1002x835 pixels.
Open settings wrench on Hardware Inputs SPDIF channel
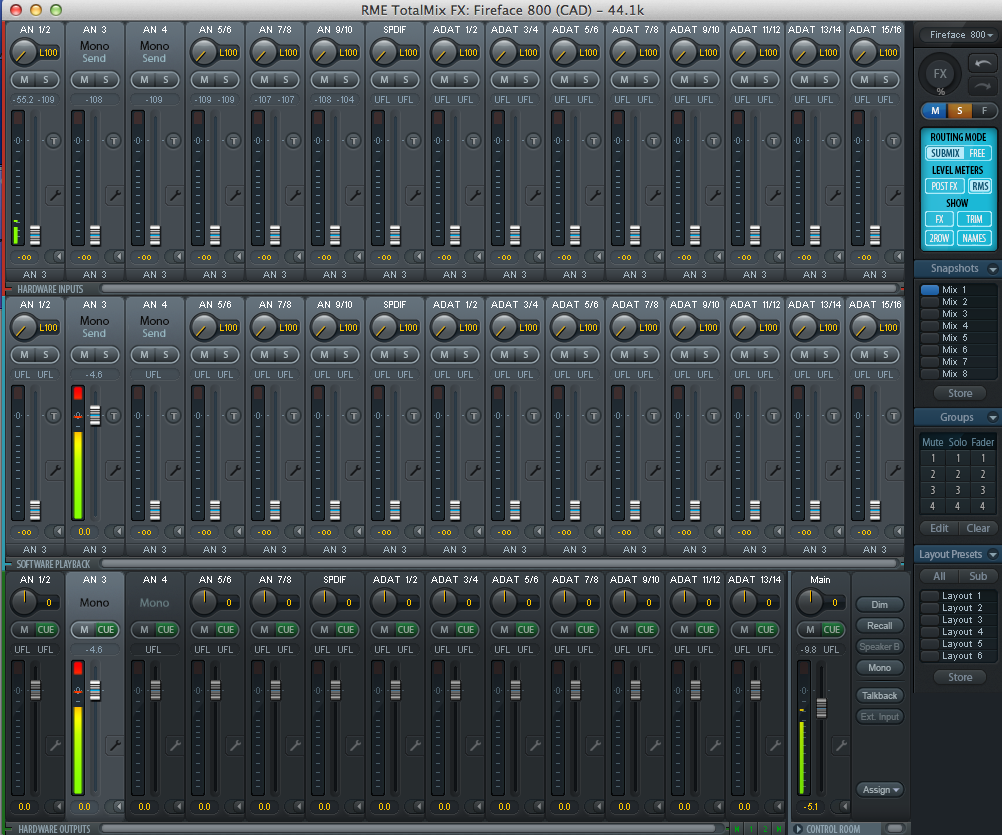point(415,195)
